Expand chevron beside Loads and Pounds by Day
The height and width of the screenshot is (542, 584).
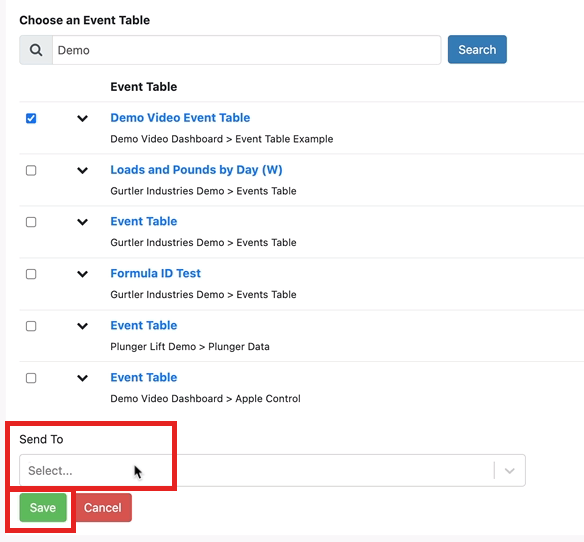[x=82, y=171]
